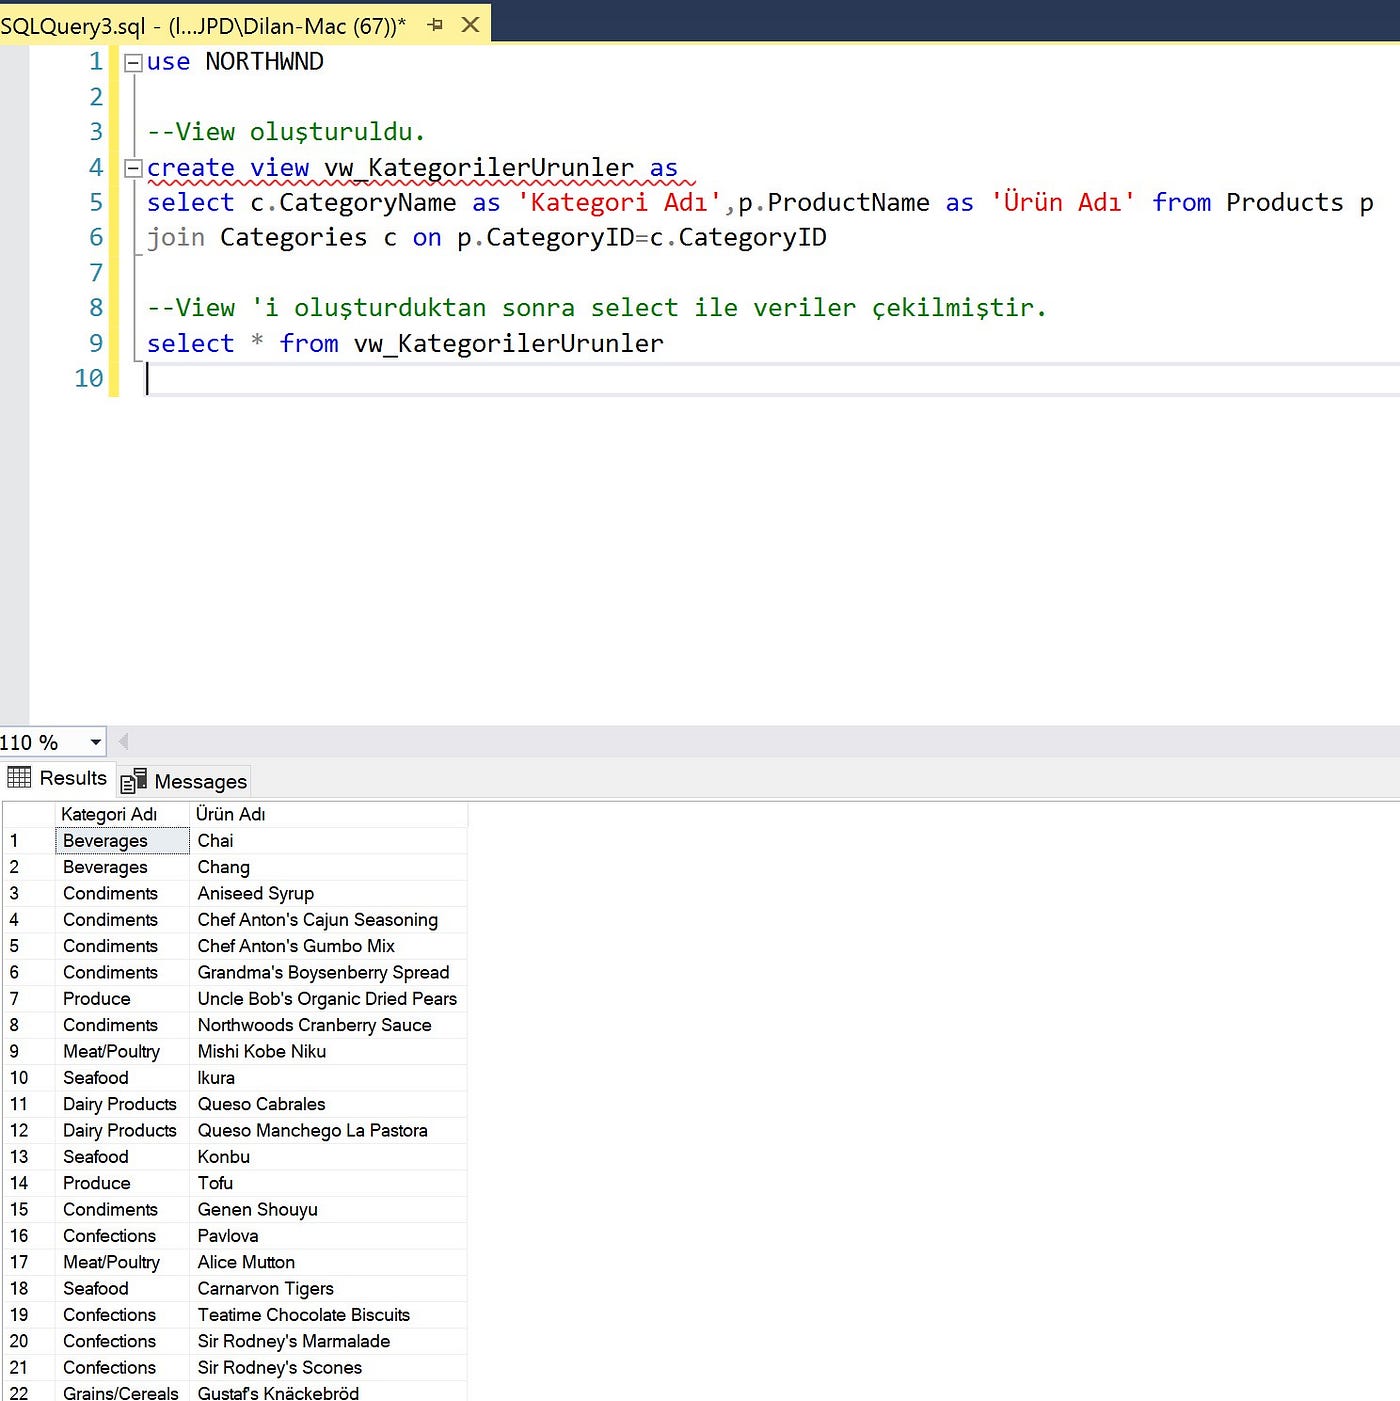This screenshot has width=1400, height=1401.
Task: Select the 'Mishi Kobe Niku' cell
Action: pyautogui.click(x=328, y=1051)
